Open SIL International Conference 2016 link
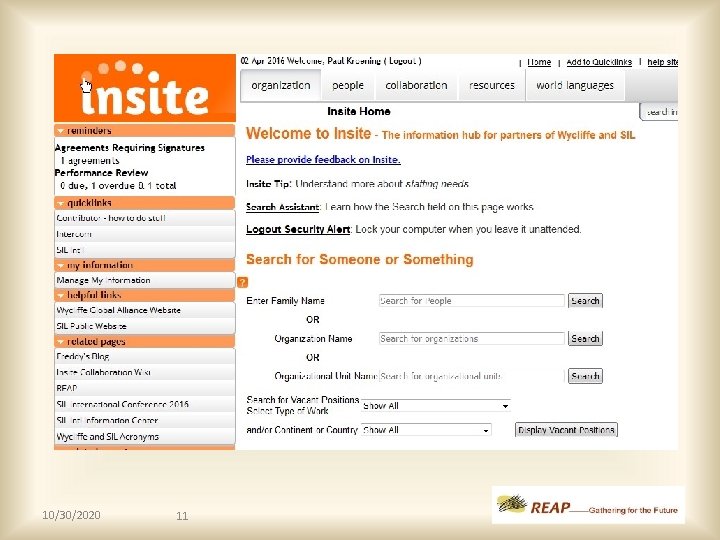 145,405
